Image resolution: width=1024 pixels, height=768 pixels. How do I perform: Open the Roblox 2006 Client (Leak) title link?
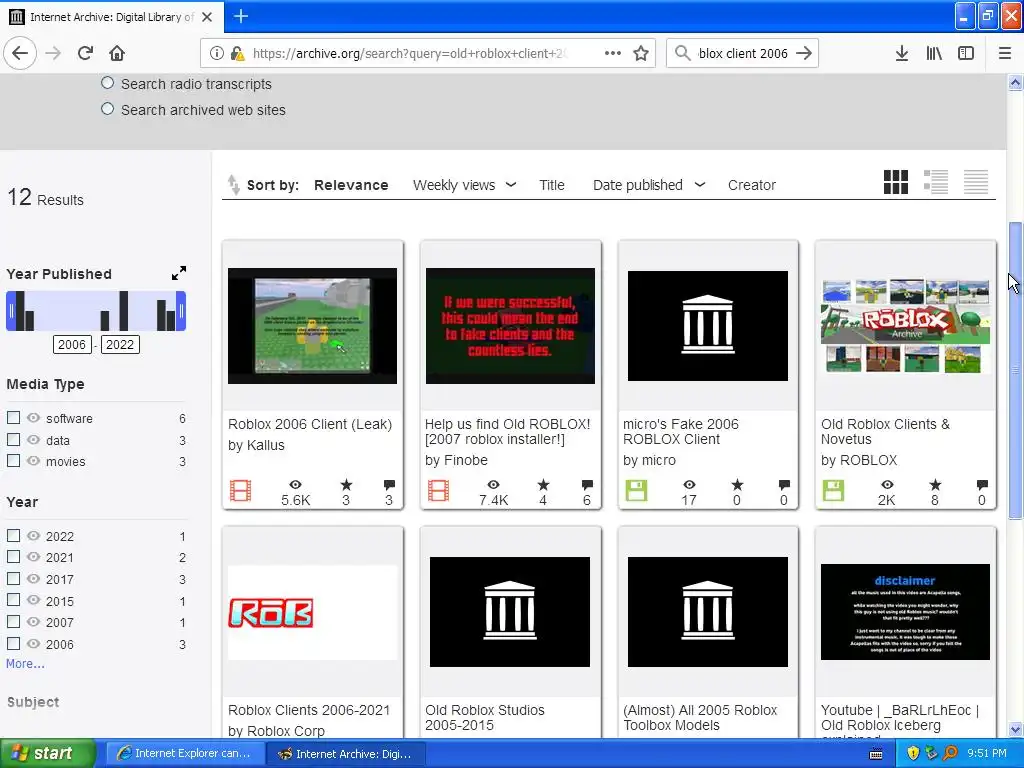tap(310, 424)
